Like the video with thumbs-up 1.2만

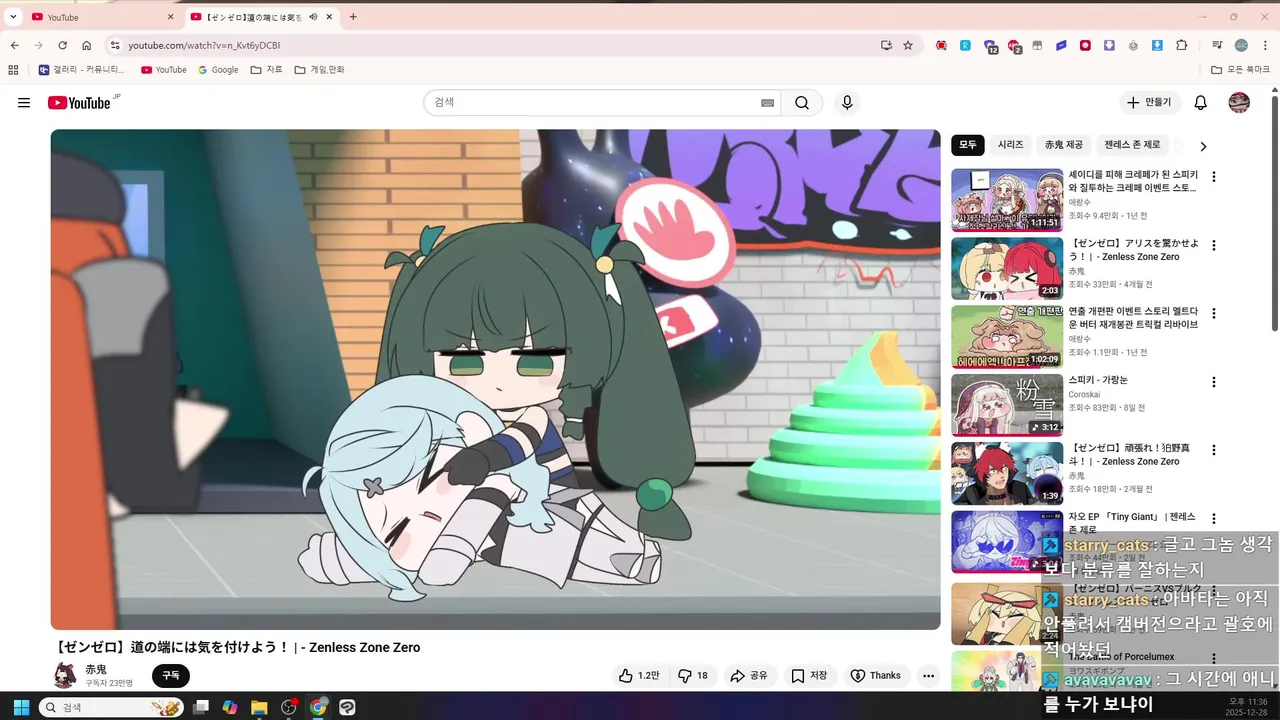638,676
